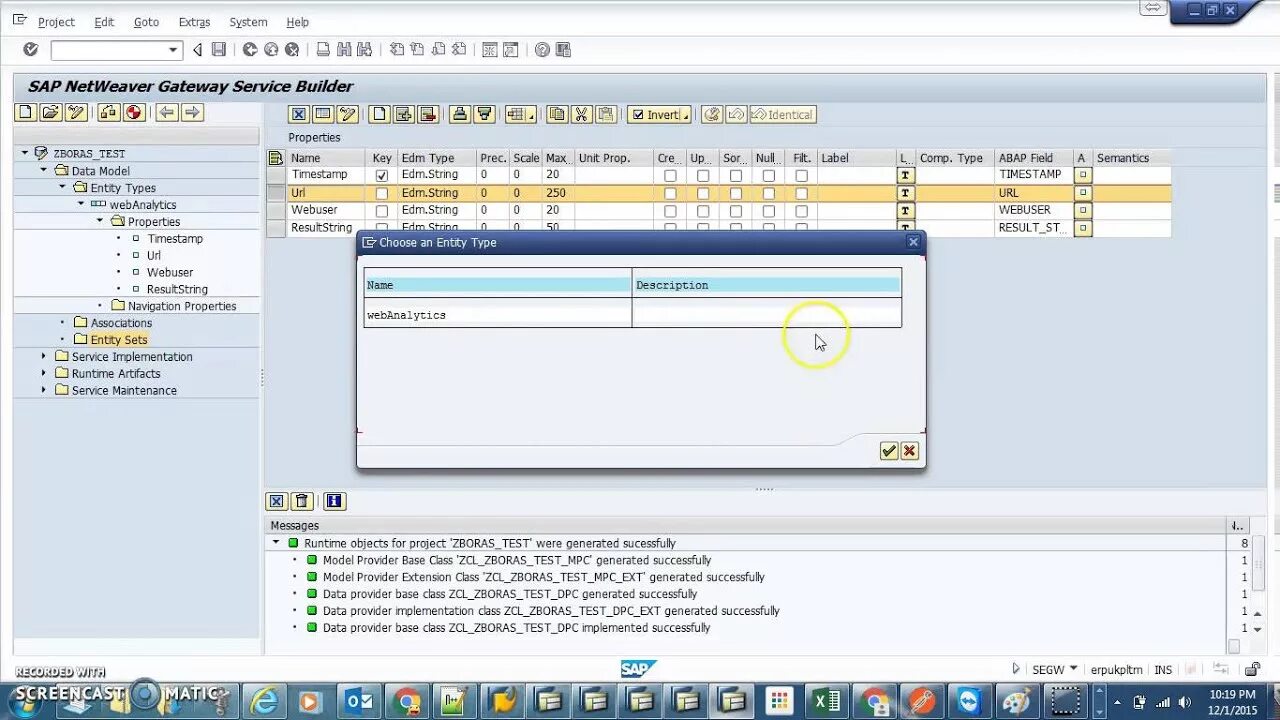
Task: Open Excel from the Windows taskbar
Action: (x=826, y=701)
